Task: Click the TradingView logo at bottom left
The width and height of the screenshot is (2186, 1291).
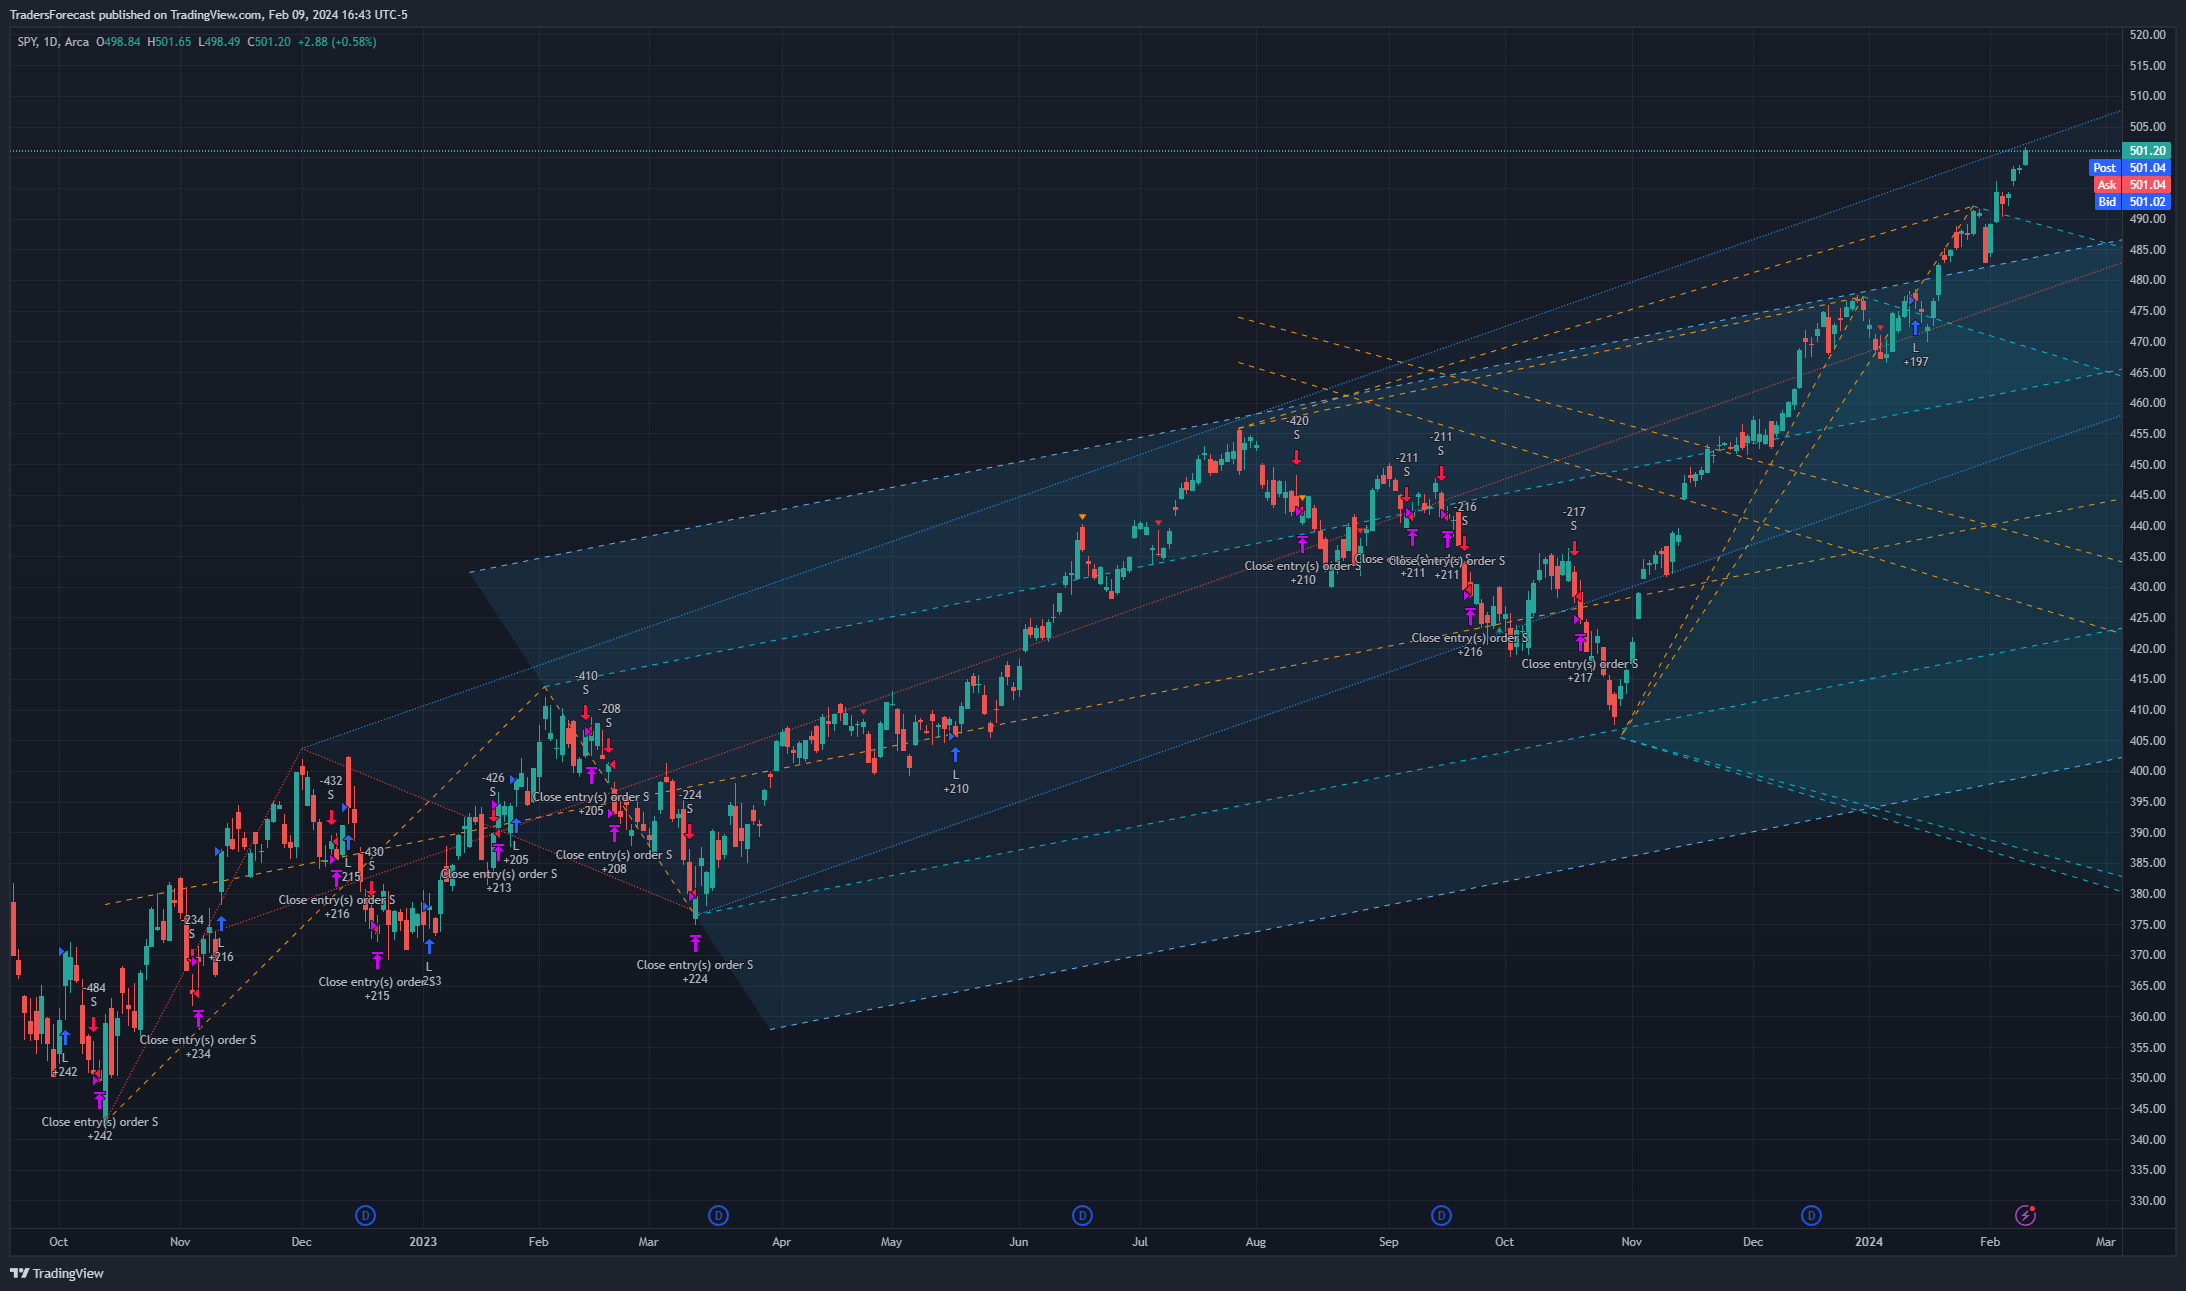Action: pyautogui.click(x=57, y=1273)
